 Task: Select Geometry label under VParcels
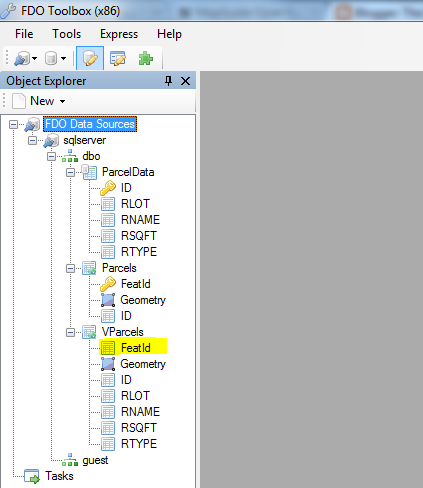point(143,364)
